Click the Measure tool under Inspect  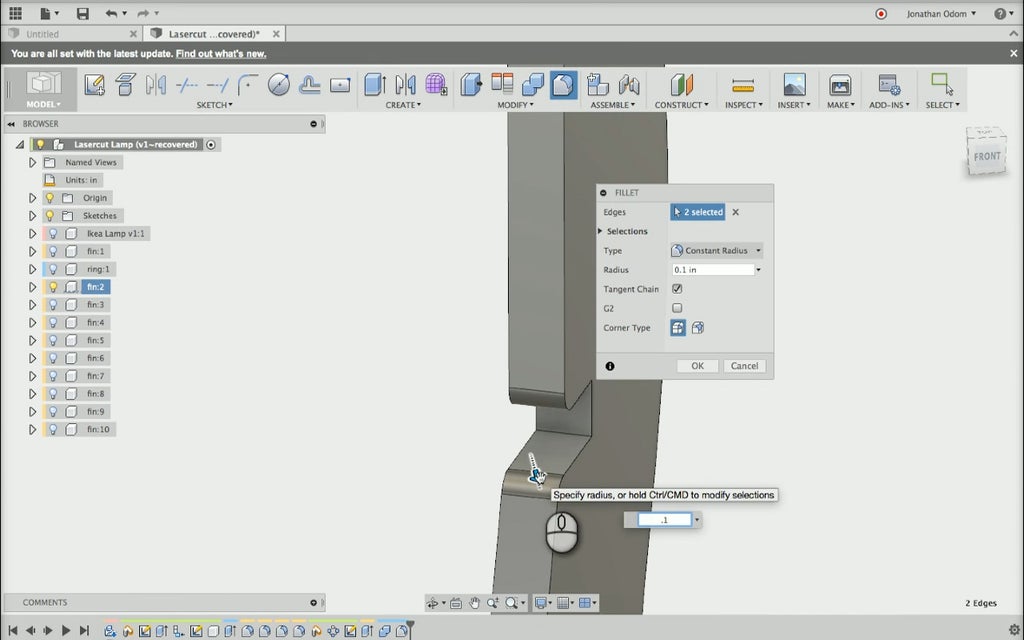click(x=742, y=85)
